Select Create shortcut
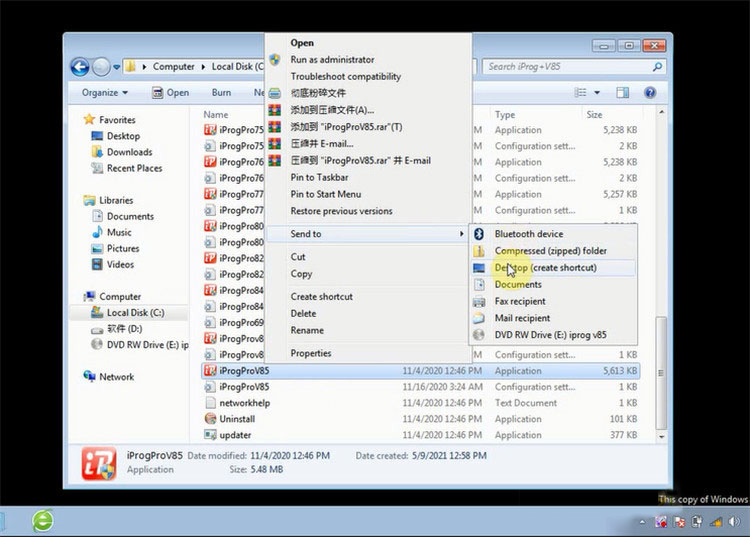750x537 pixels. tap(321, 296)
